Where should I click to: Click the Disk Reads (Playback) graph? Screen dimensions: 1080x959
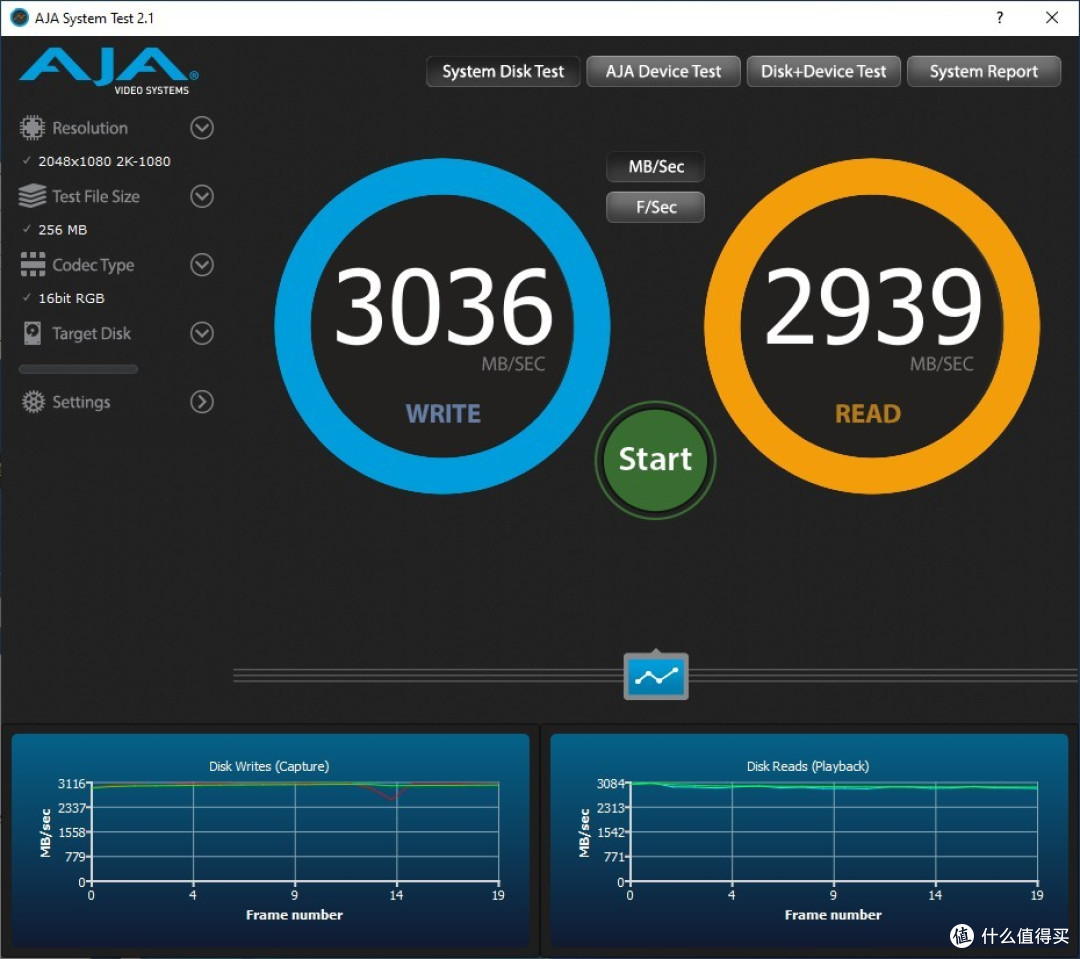(809, 838)
